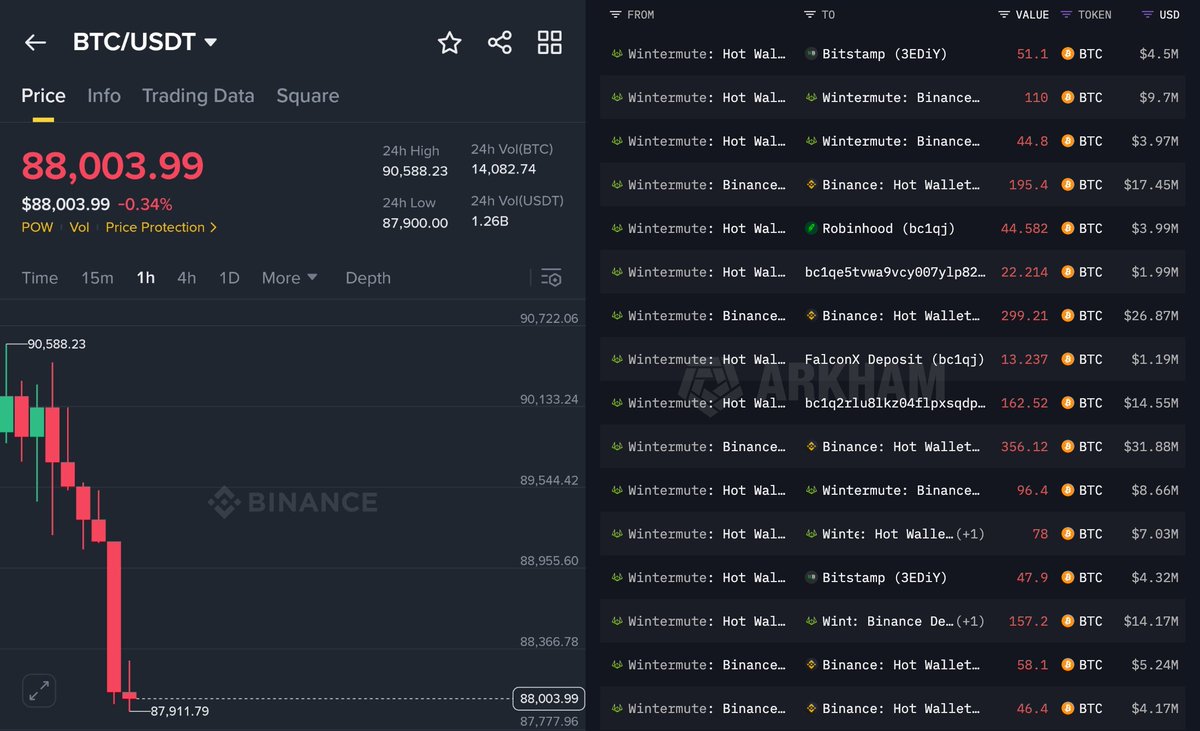This screenshot has width=1200, height=731.
Task: Open the VALUE column filter icon
Action: pyautogui.click(x=1004, y=15)
